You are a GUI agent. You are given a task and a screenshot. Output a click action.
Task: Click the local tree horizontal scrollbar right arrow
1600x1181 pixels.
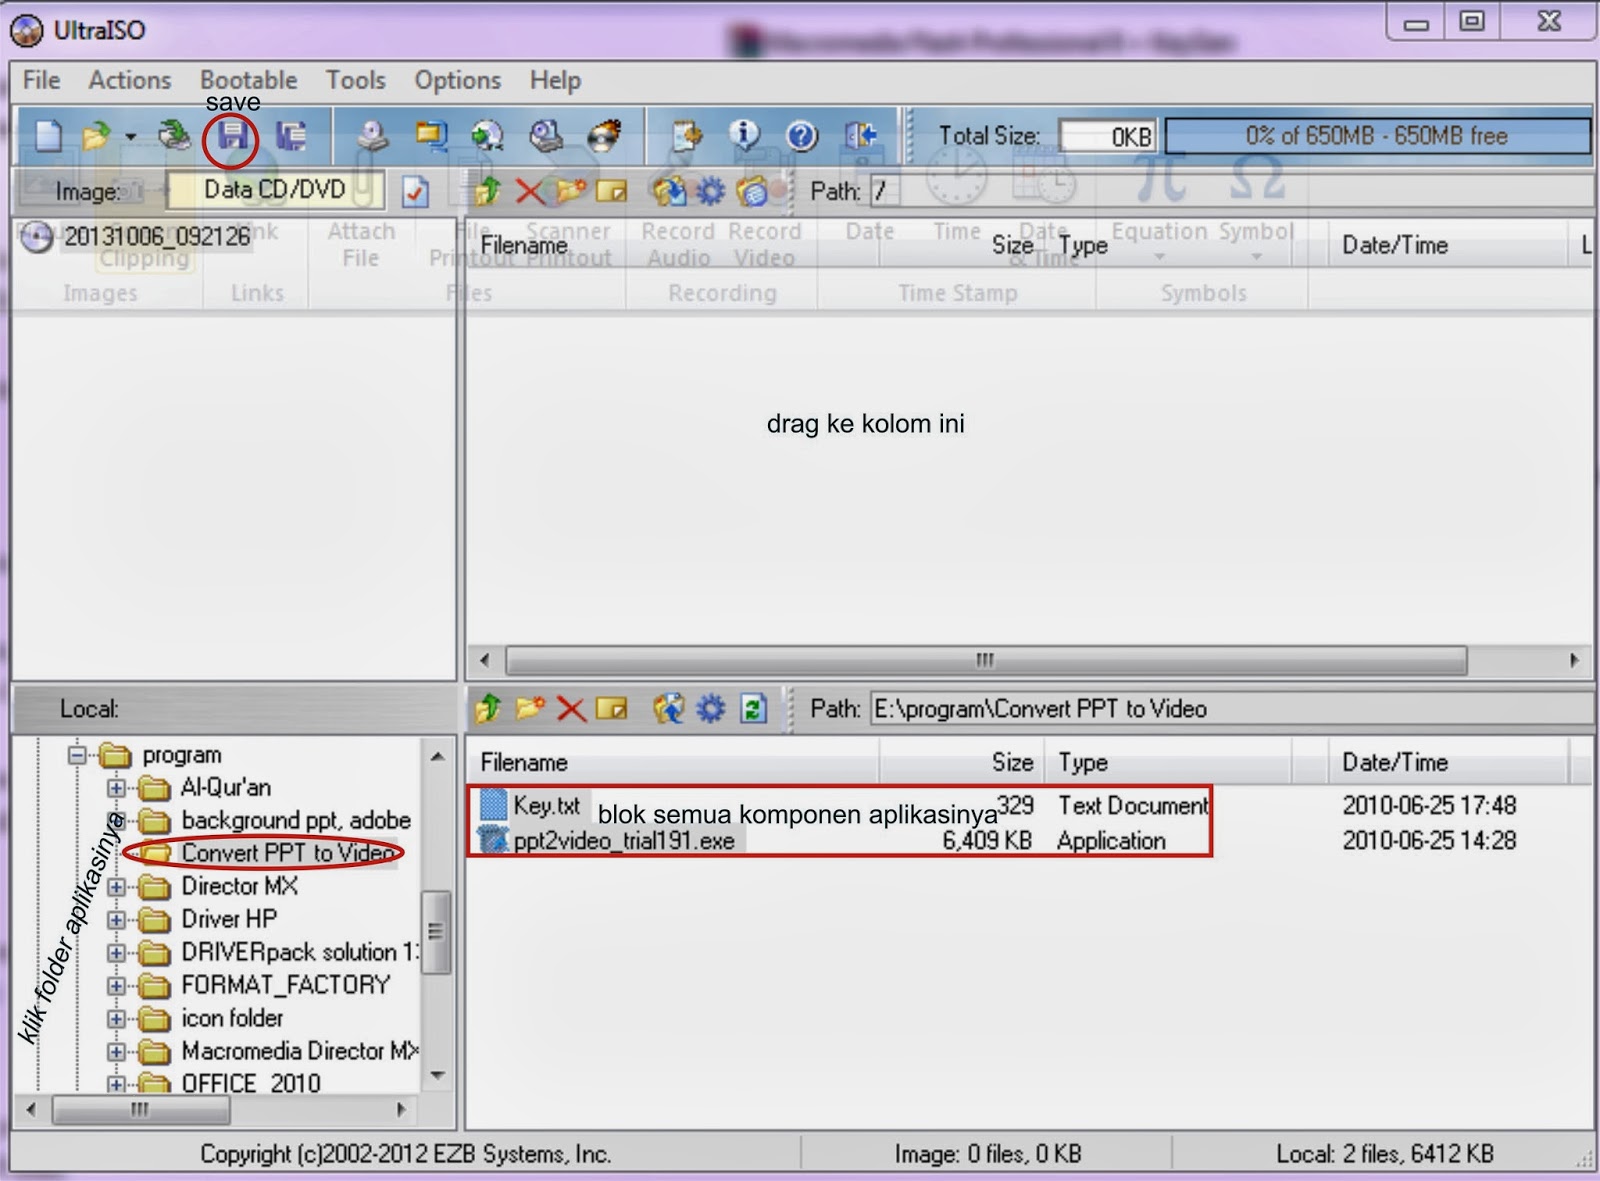pos(401,1109)
